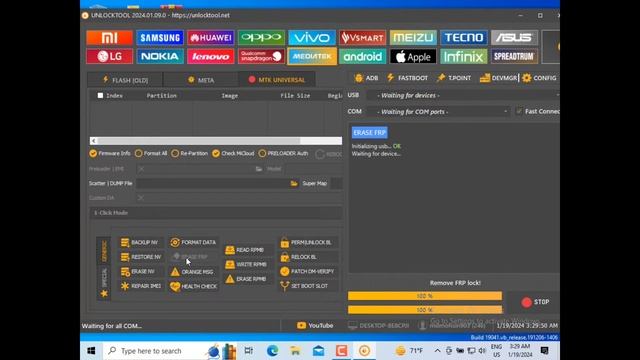
Task: Open the ADB tool
Action: 367,78
